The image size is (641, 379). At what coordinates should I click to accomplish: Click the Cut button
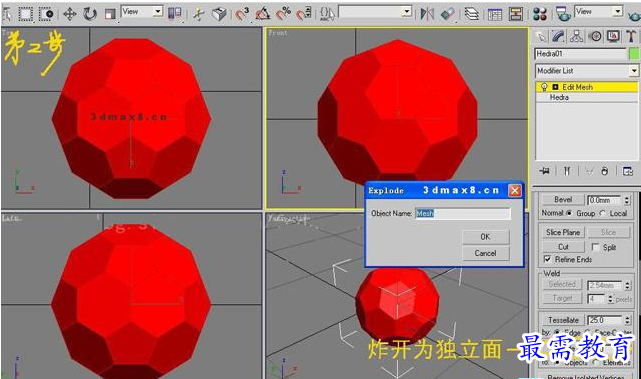[x=563, y=247]
